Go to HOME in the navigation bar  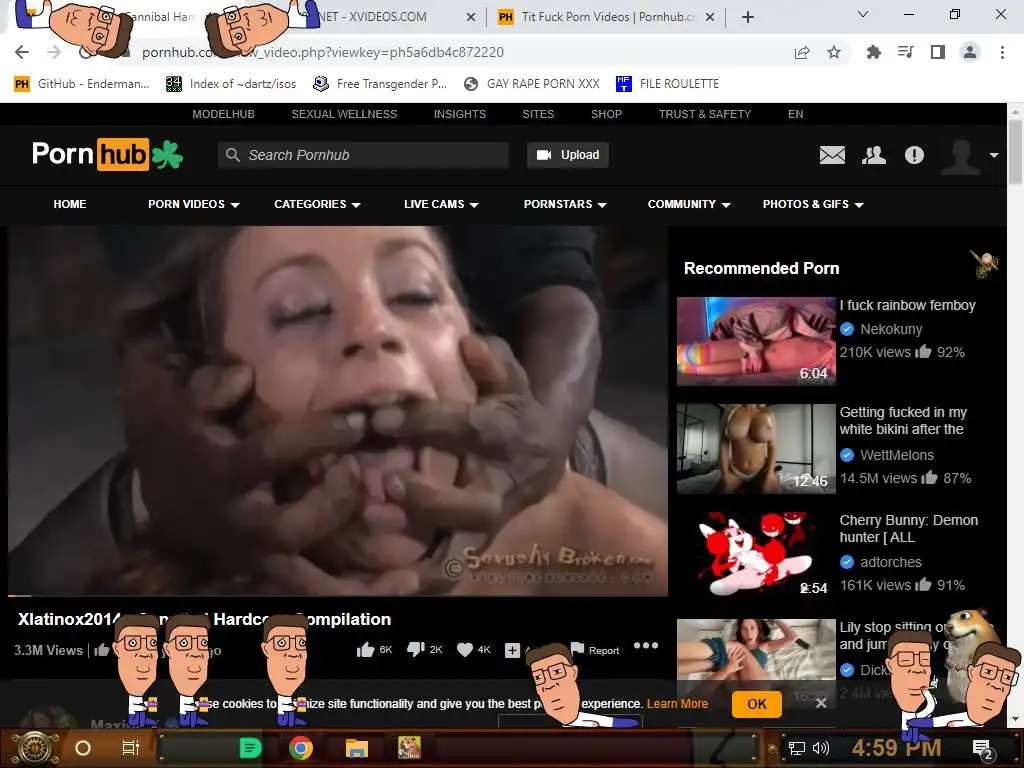(70, 204)
